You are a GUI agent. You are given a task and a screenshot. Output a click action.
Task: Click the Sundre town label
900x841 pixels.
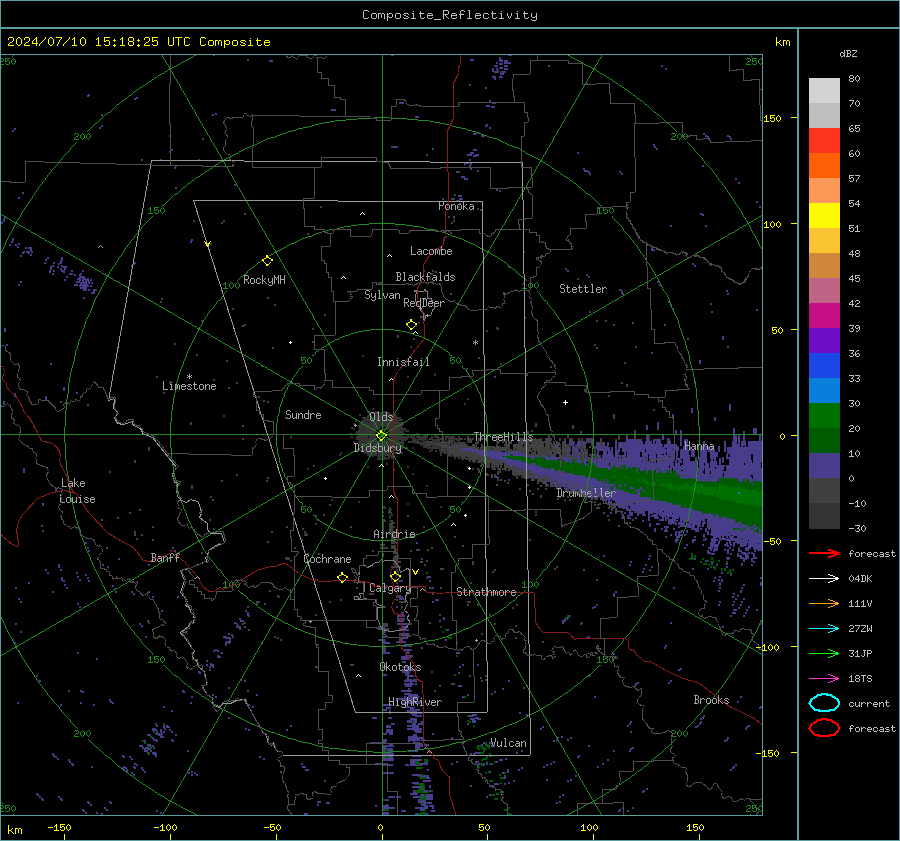point(303,414)
